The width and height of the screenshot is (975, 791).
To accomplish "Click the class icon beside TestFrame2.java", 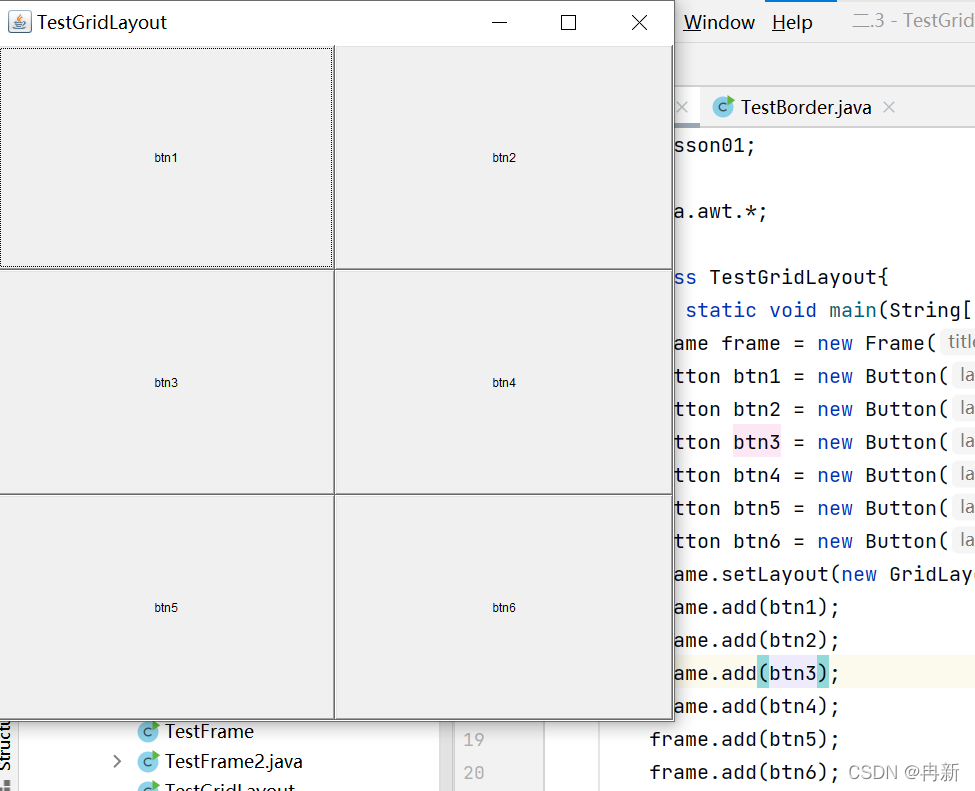I will click(x=148, y=761).
